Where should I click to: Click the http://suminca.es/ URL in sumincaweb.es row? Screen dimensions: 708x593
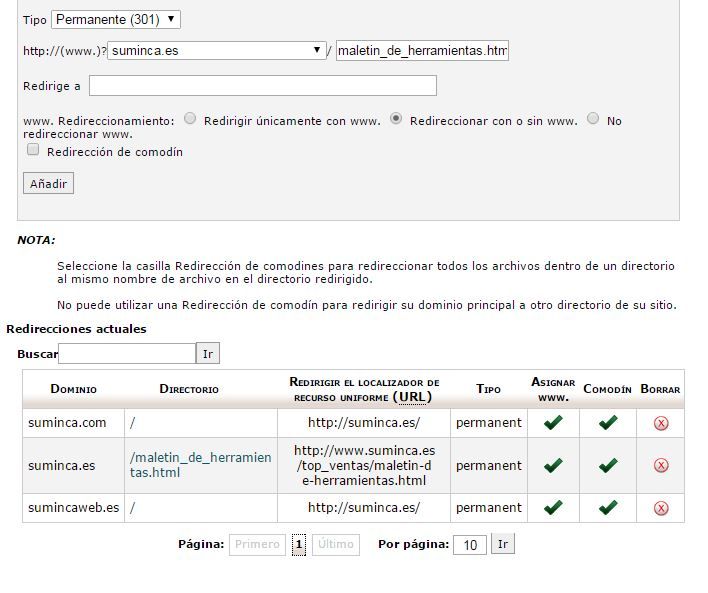pos(364,508)
